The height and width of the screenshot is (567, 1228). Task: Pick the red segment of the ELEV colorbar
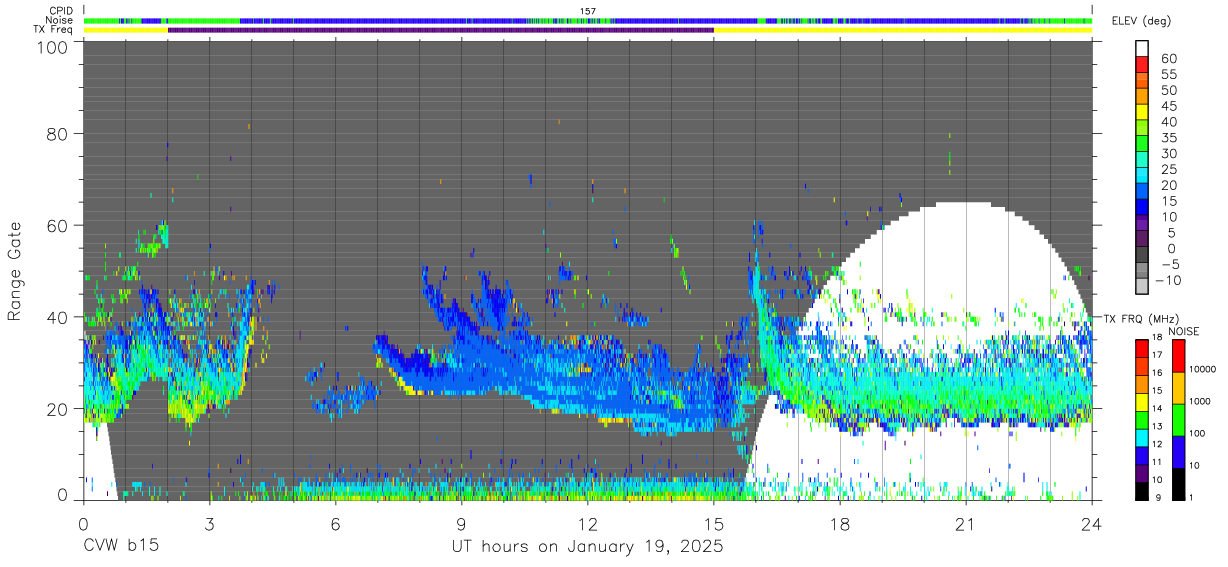point(1143,65)
